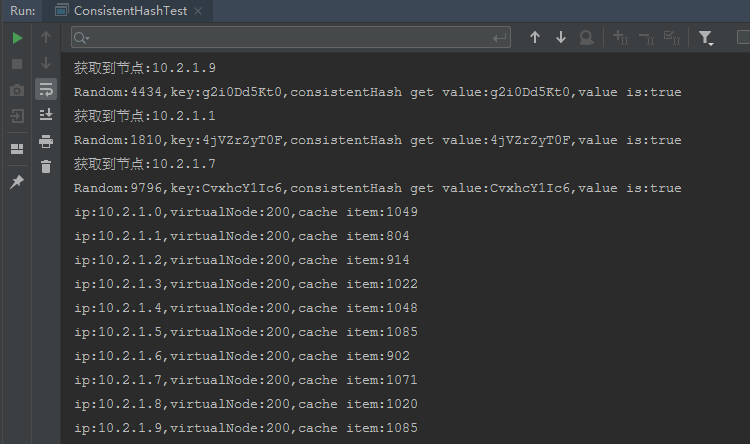Jump to next search occurrence arrow

[x=561, y=38]
